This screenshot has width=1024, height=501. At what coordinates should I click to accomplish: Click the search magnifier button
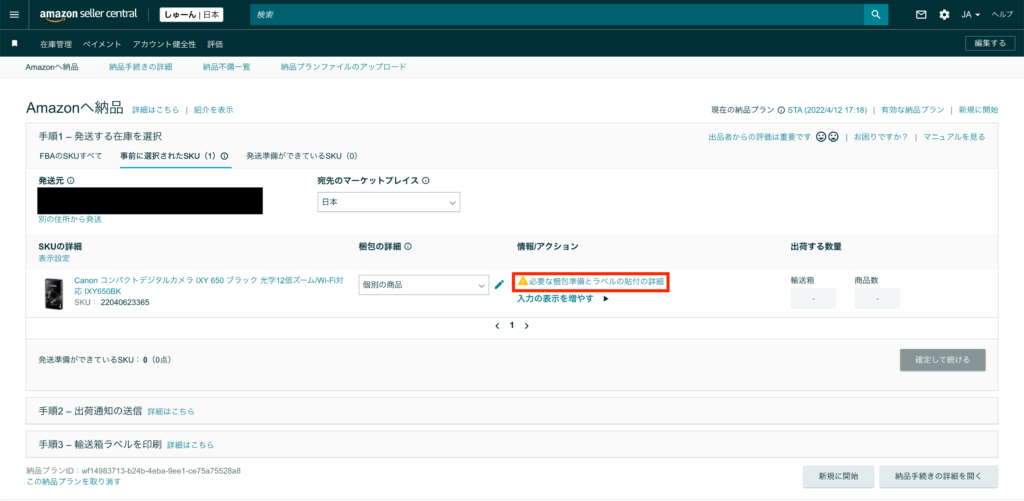point(876,14)
